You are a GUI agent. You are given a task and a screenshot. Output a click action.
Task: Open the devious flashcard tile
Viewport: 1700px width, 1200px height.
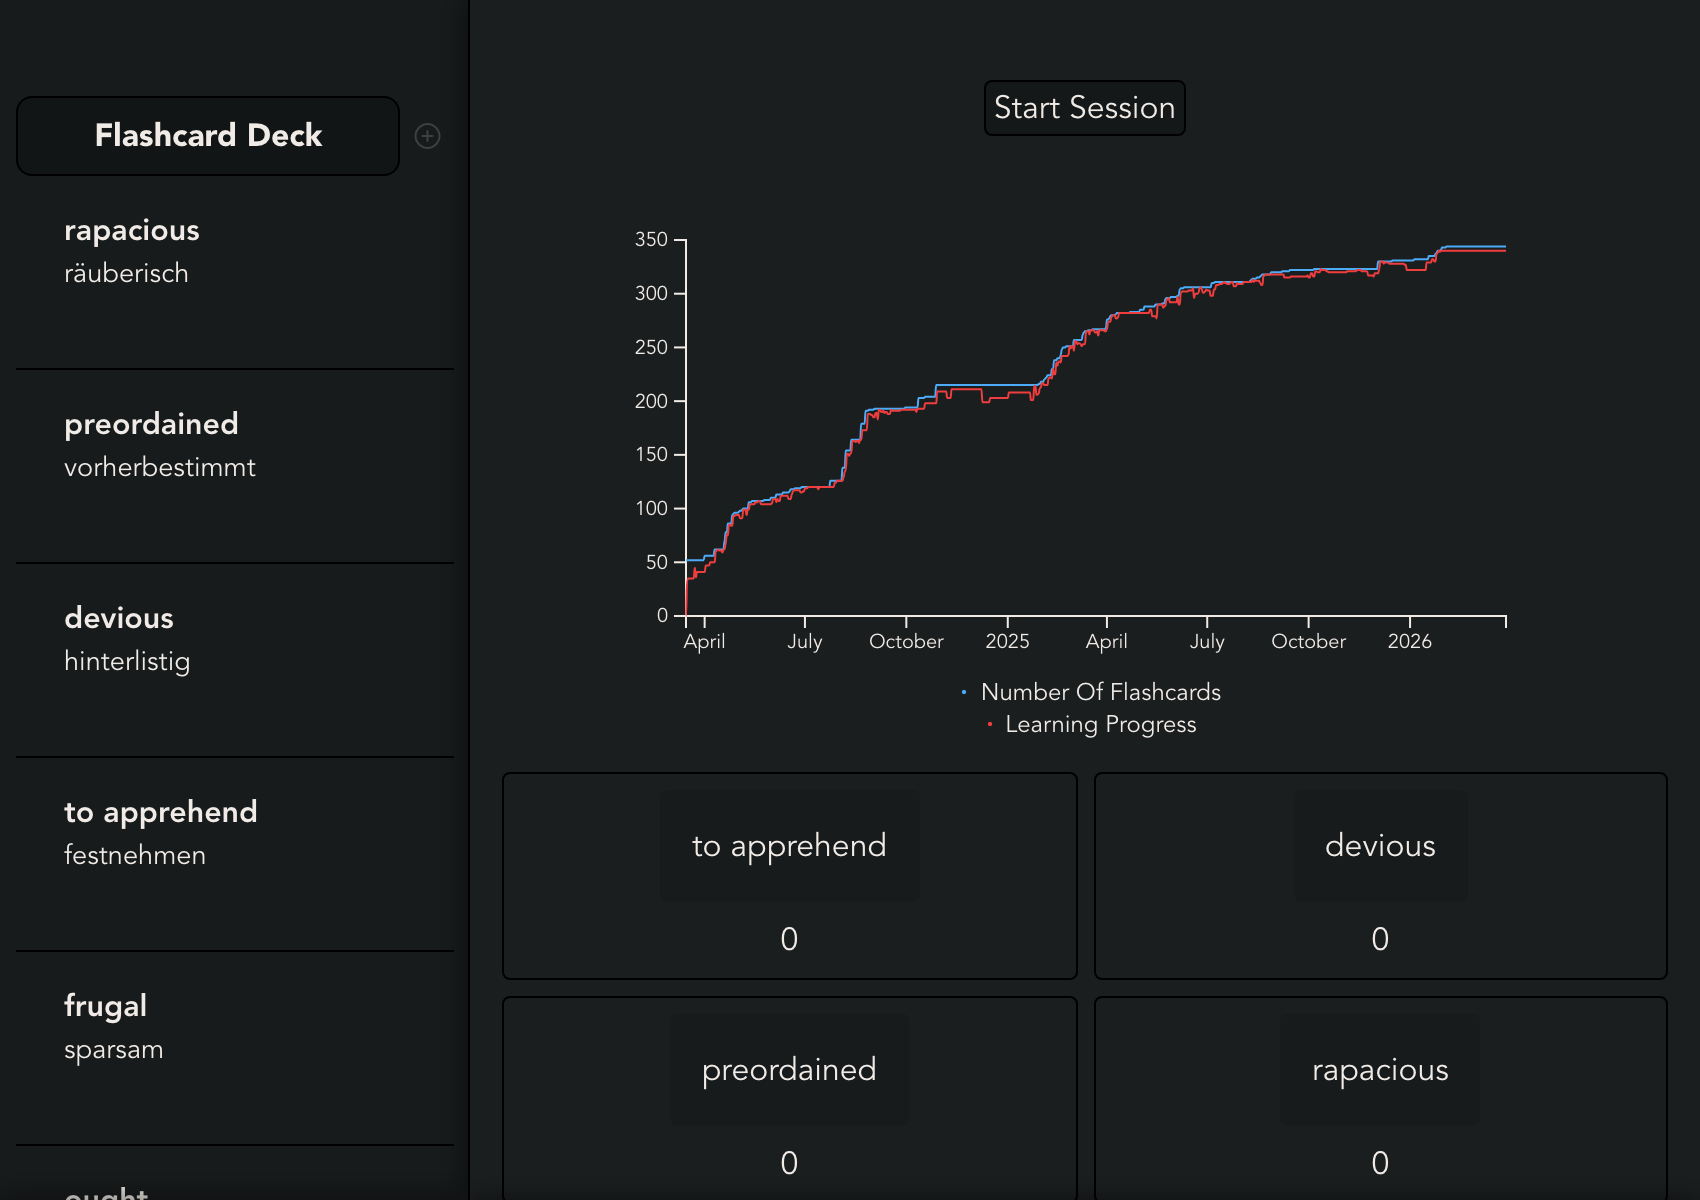click(x=1380, y=845)
